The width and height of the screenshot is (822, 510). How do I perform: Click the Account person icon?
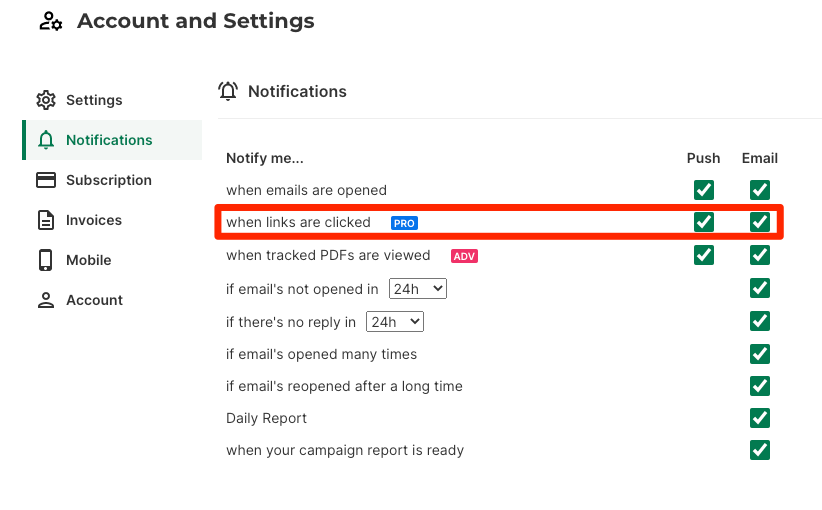45,300
